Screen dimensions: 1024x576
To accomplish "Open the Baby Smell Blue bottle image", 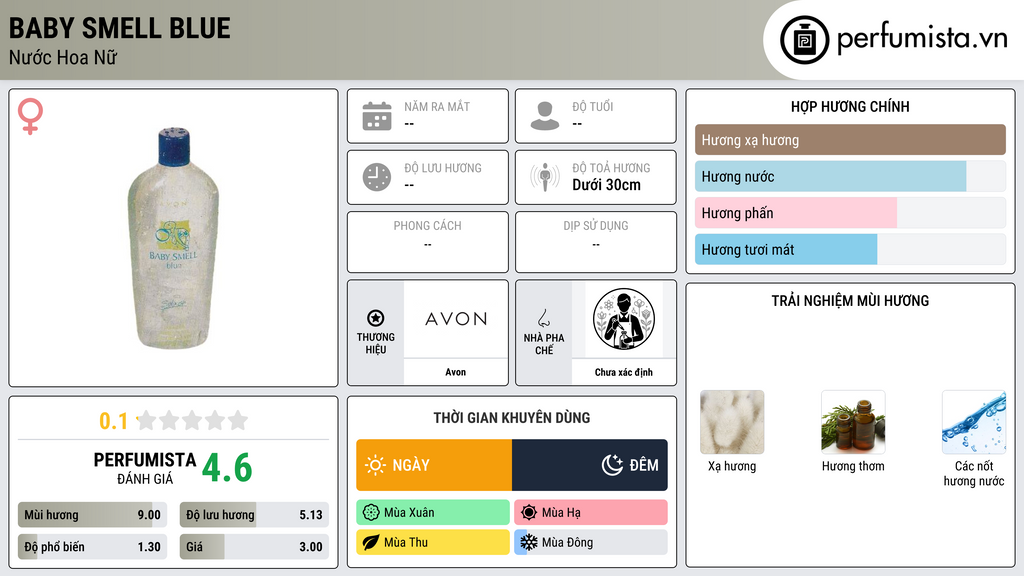I will click(173, 238).
